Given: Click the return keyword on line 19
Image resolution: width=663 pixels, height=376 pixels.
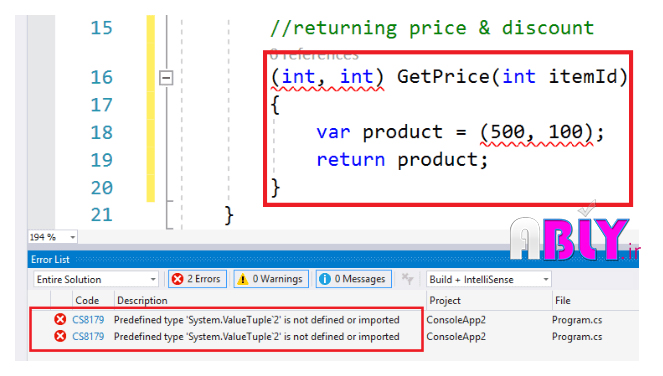Looking at the screenshot, I should pos(351,159).
